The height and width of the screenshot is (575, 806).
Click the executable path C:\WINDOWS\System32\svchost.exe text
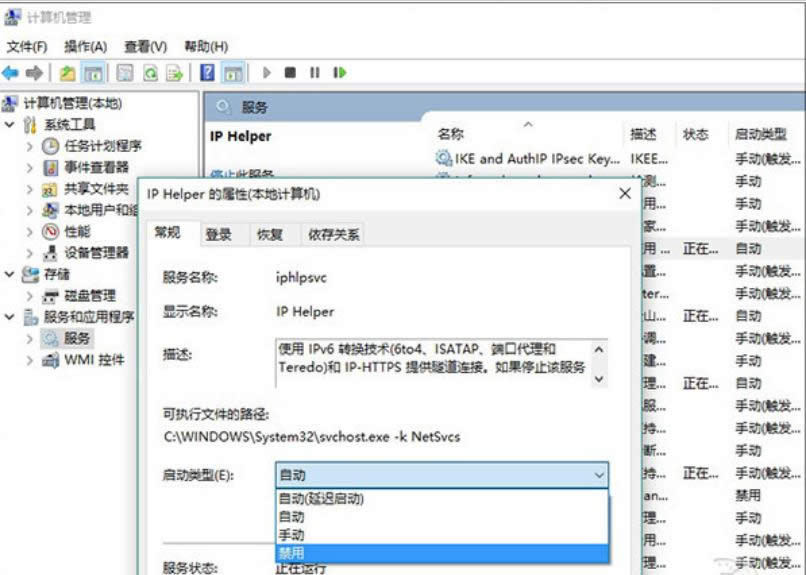click(x=312, y=437)
